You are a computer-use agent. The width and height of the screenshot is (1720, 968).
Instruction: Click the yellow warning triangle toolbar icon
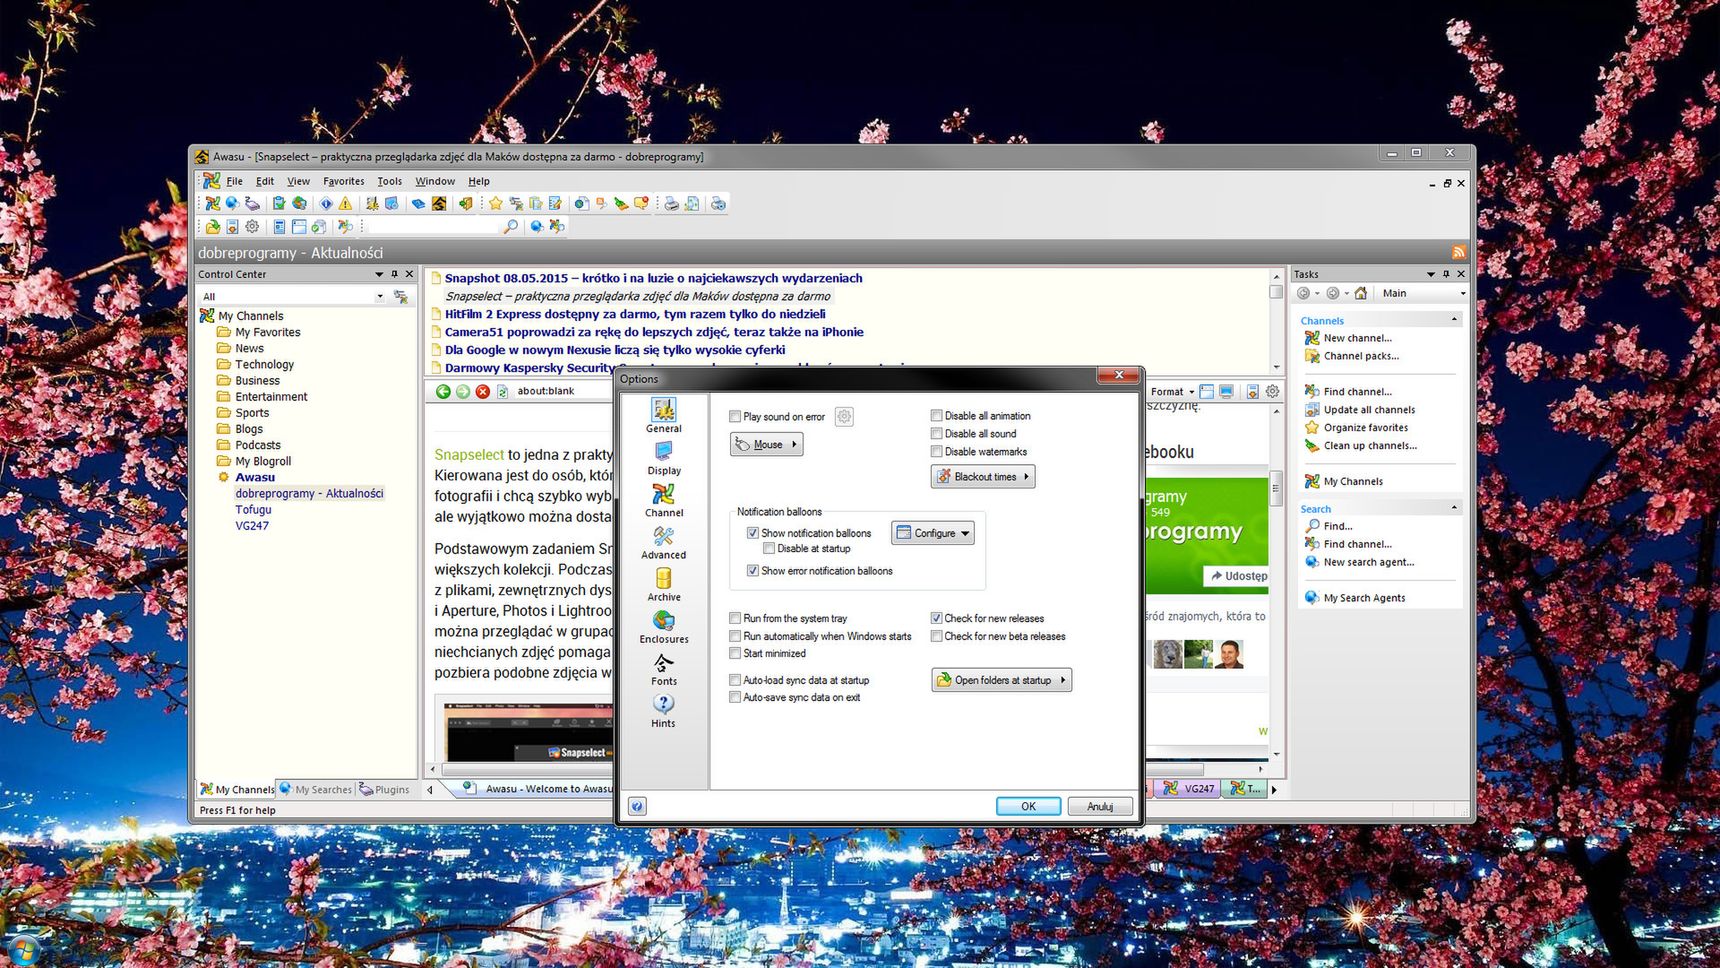[346, 203]
